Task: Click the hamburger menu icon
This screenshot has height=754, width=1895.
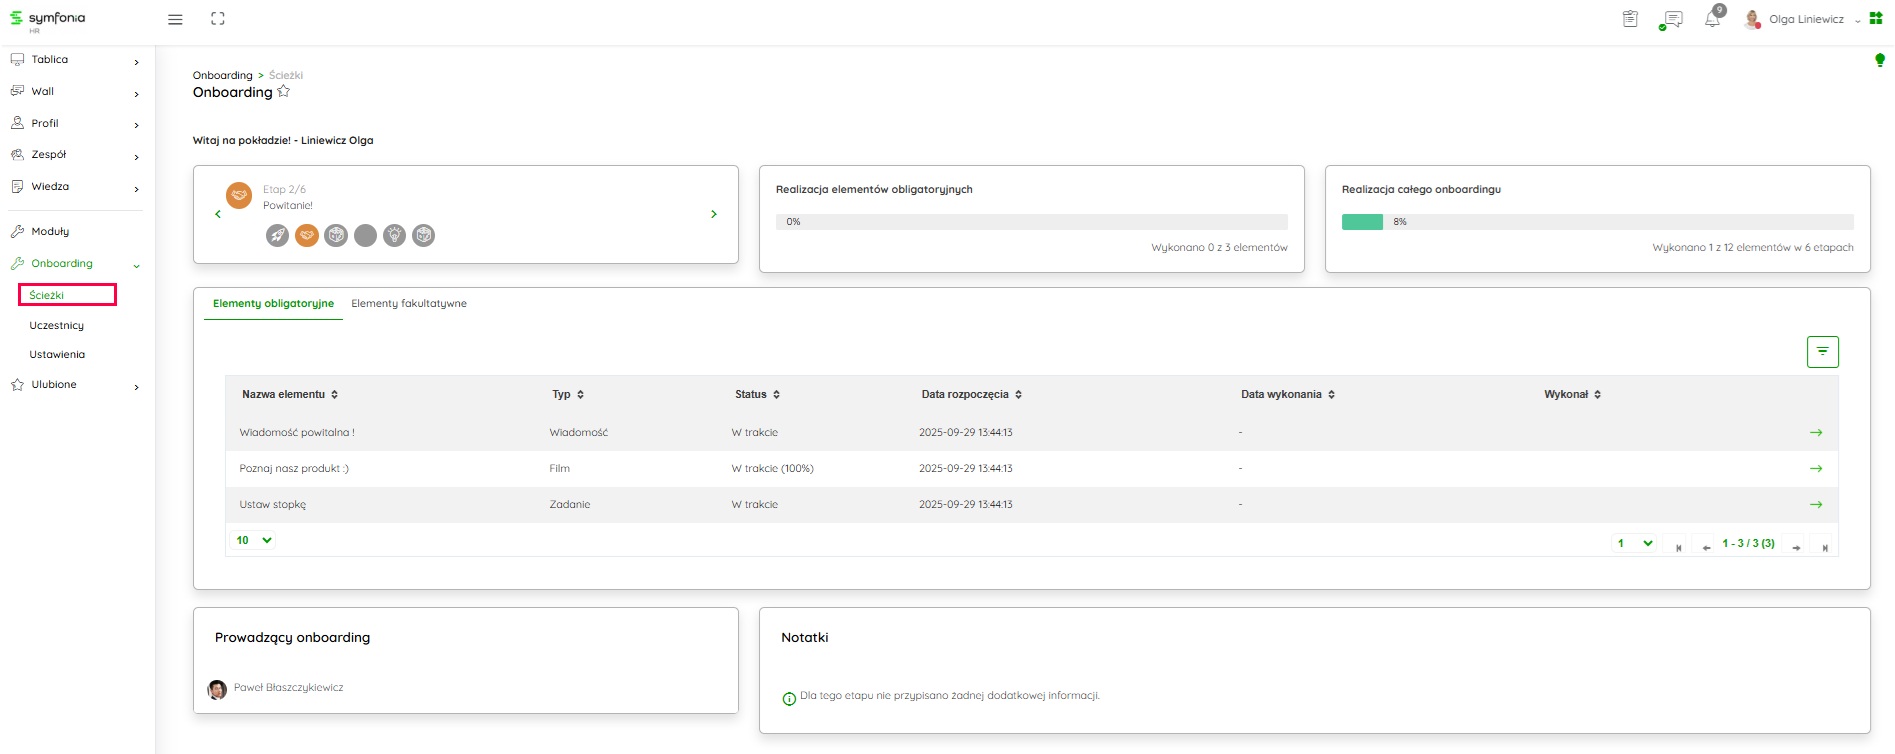Action: tap(175, 19)
